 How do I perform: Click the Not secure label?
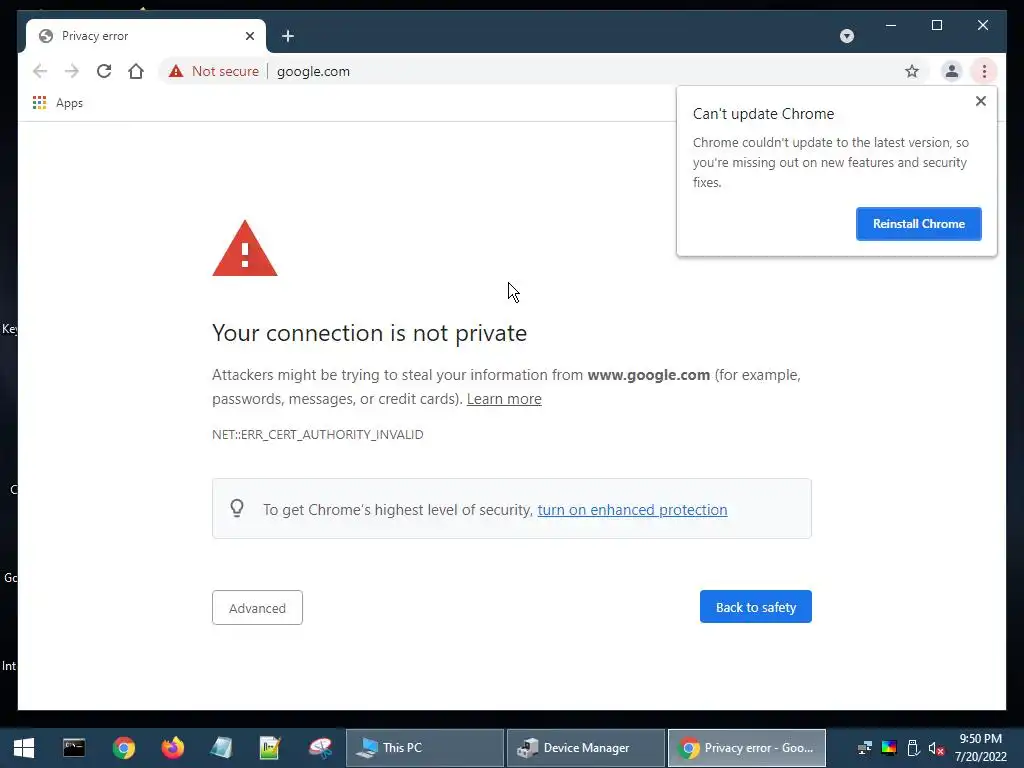tap(225, 71)
